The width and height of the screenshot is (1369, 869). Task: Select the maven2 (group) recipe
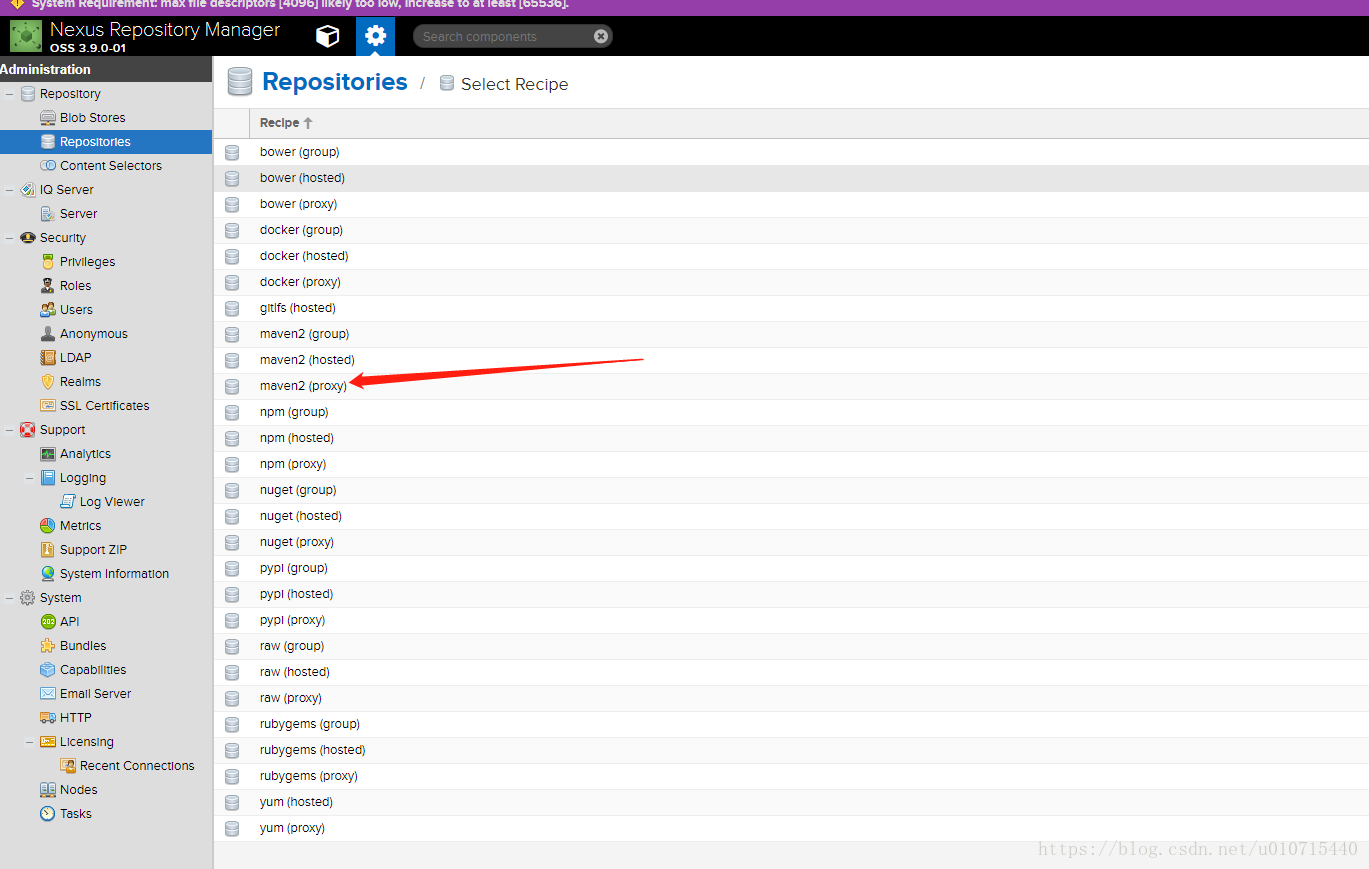click(791, 334)
